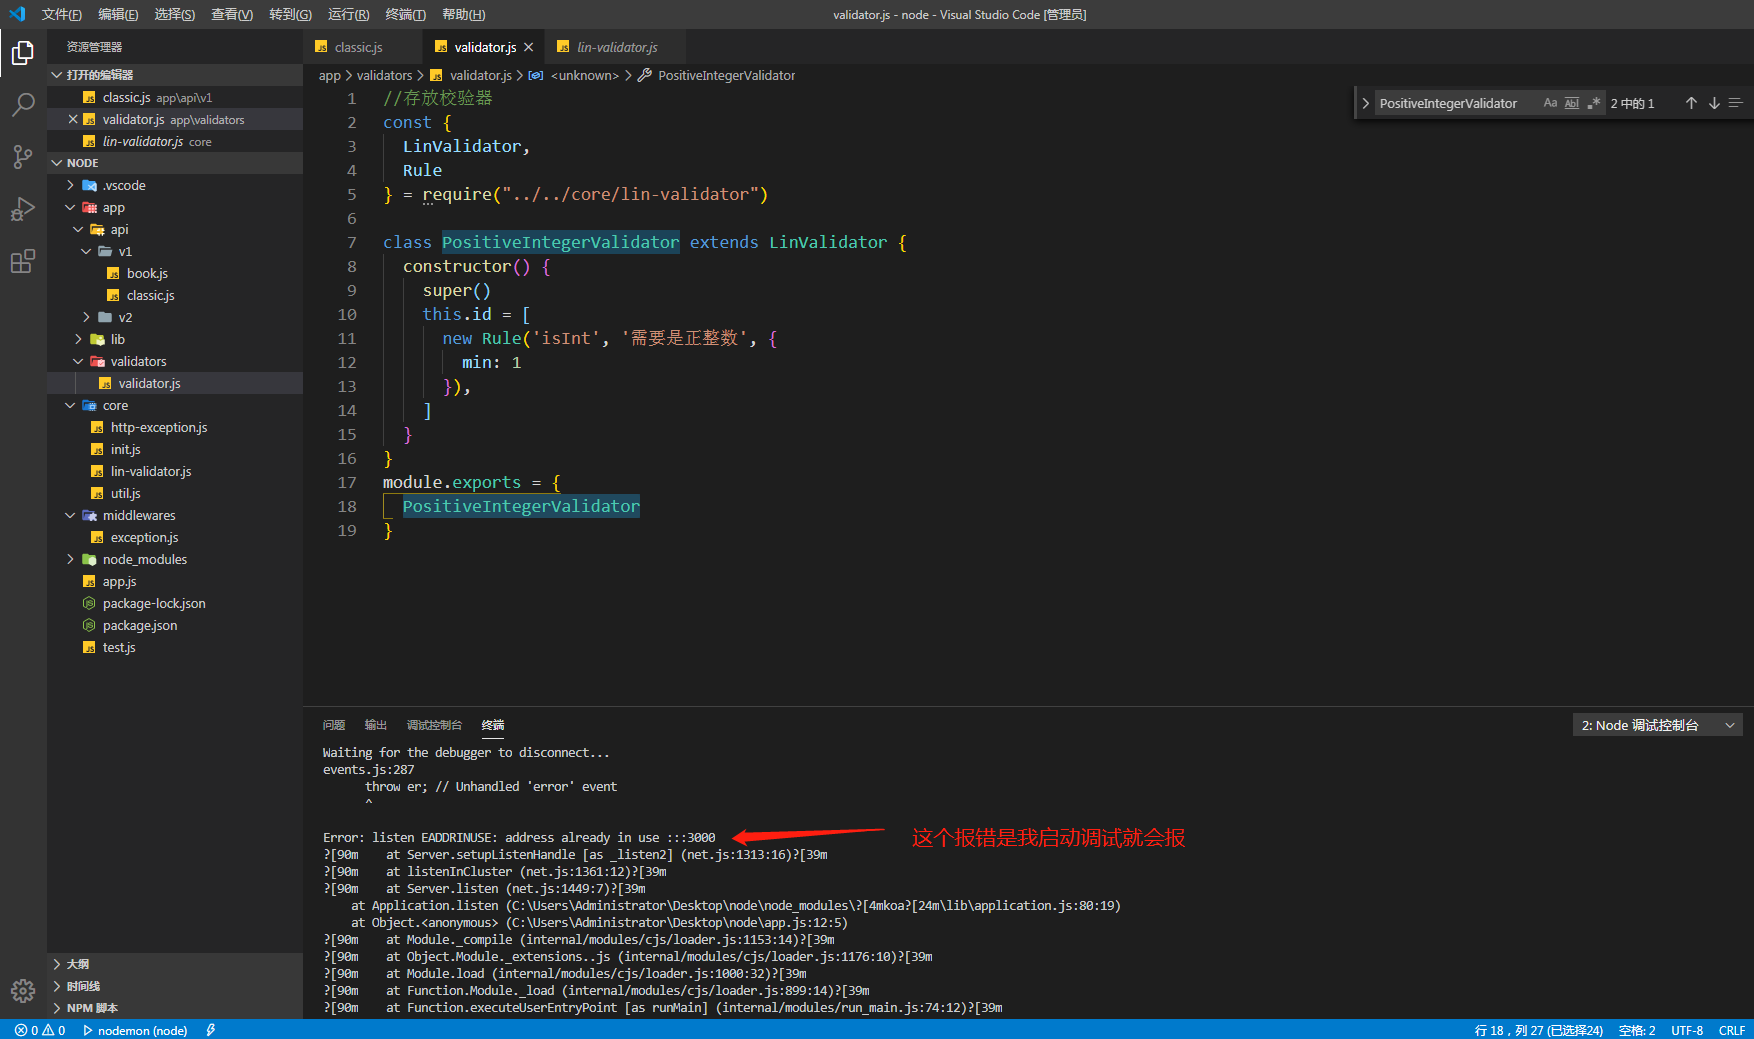
Task: Change line endings via CRLF status item
Action: coord(1732,1030)
